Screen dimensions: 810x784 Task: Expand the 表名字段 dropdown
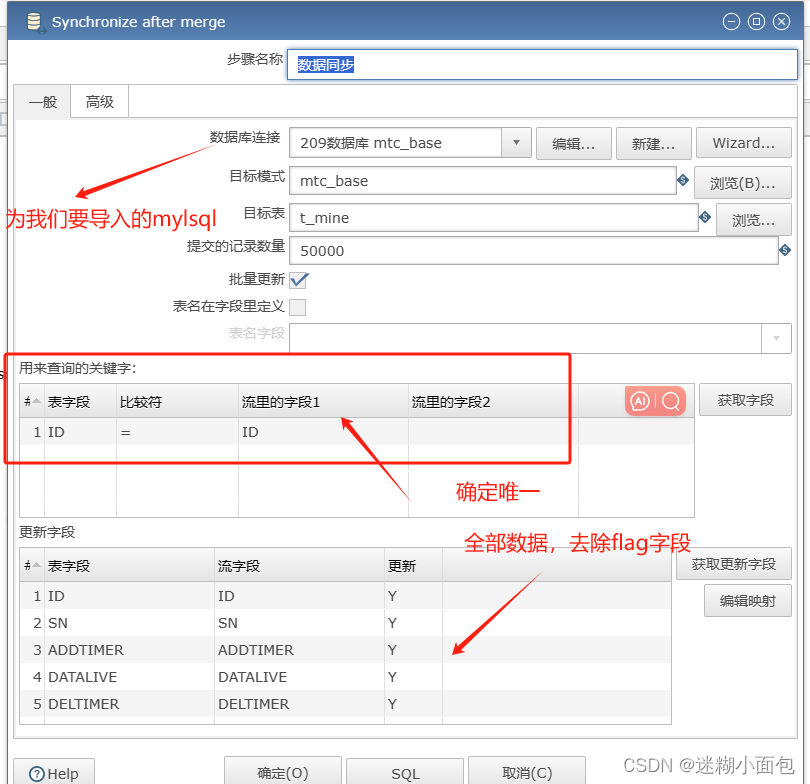pos(776,338)
